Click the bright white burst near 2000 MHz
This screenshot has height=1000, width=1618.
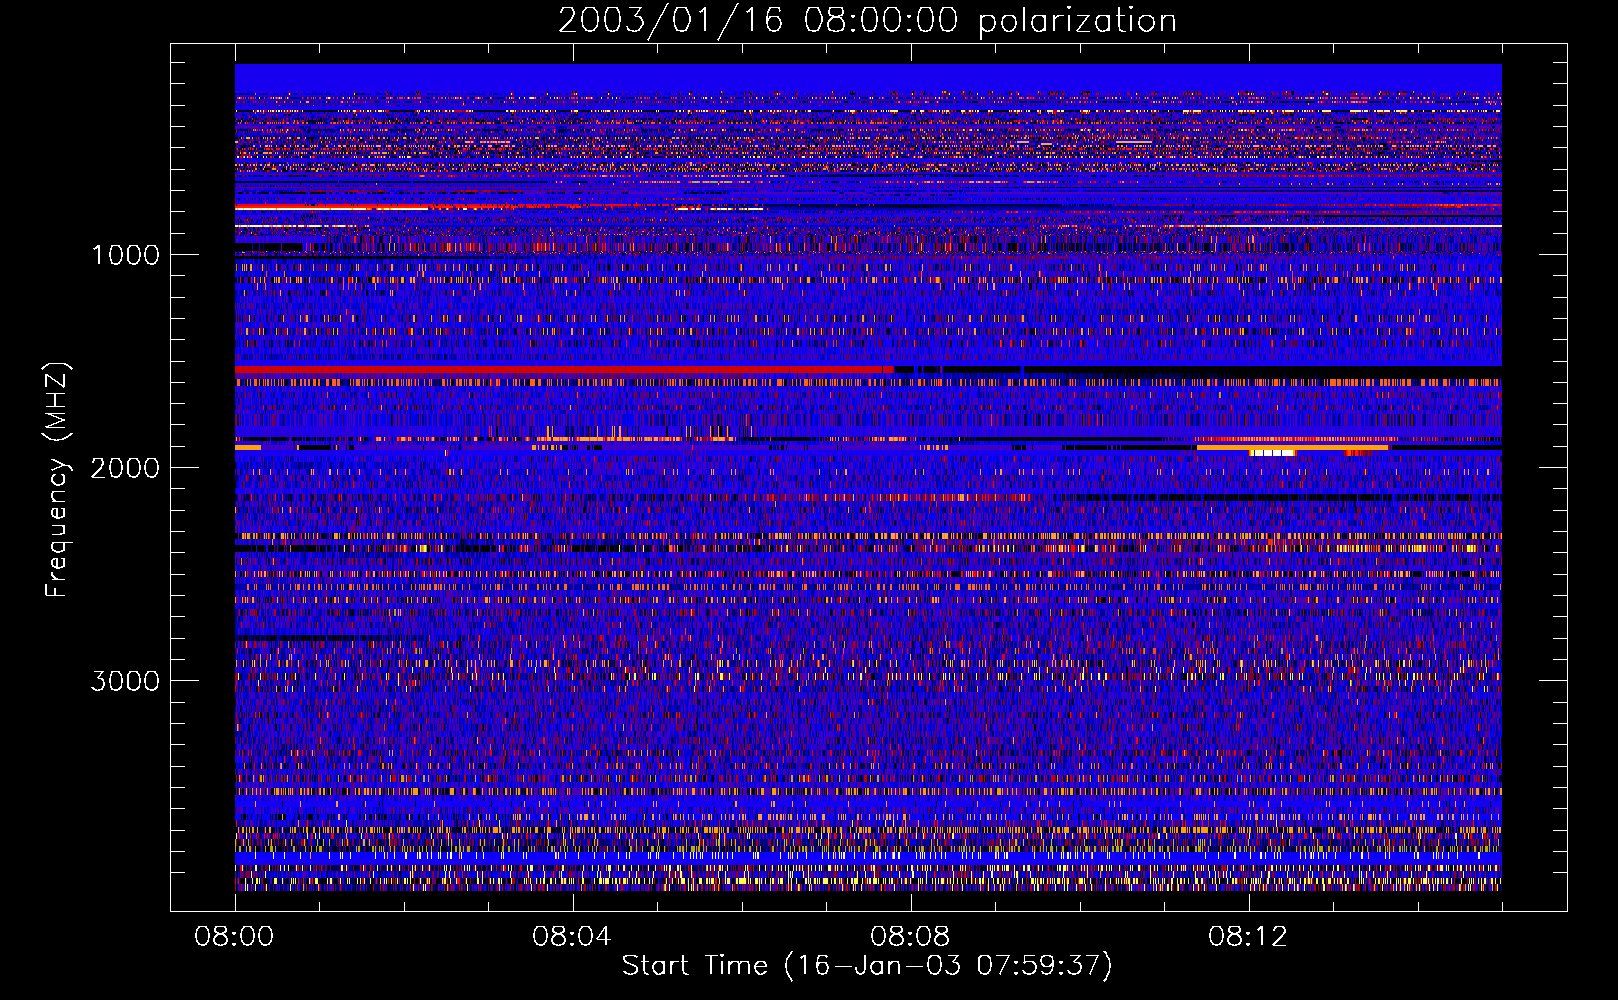pyautogui.click(x=1272, y=453)
